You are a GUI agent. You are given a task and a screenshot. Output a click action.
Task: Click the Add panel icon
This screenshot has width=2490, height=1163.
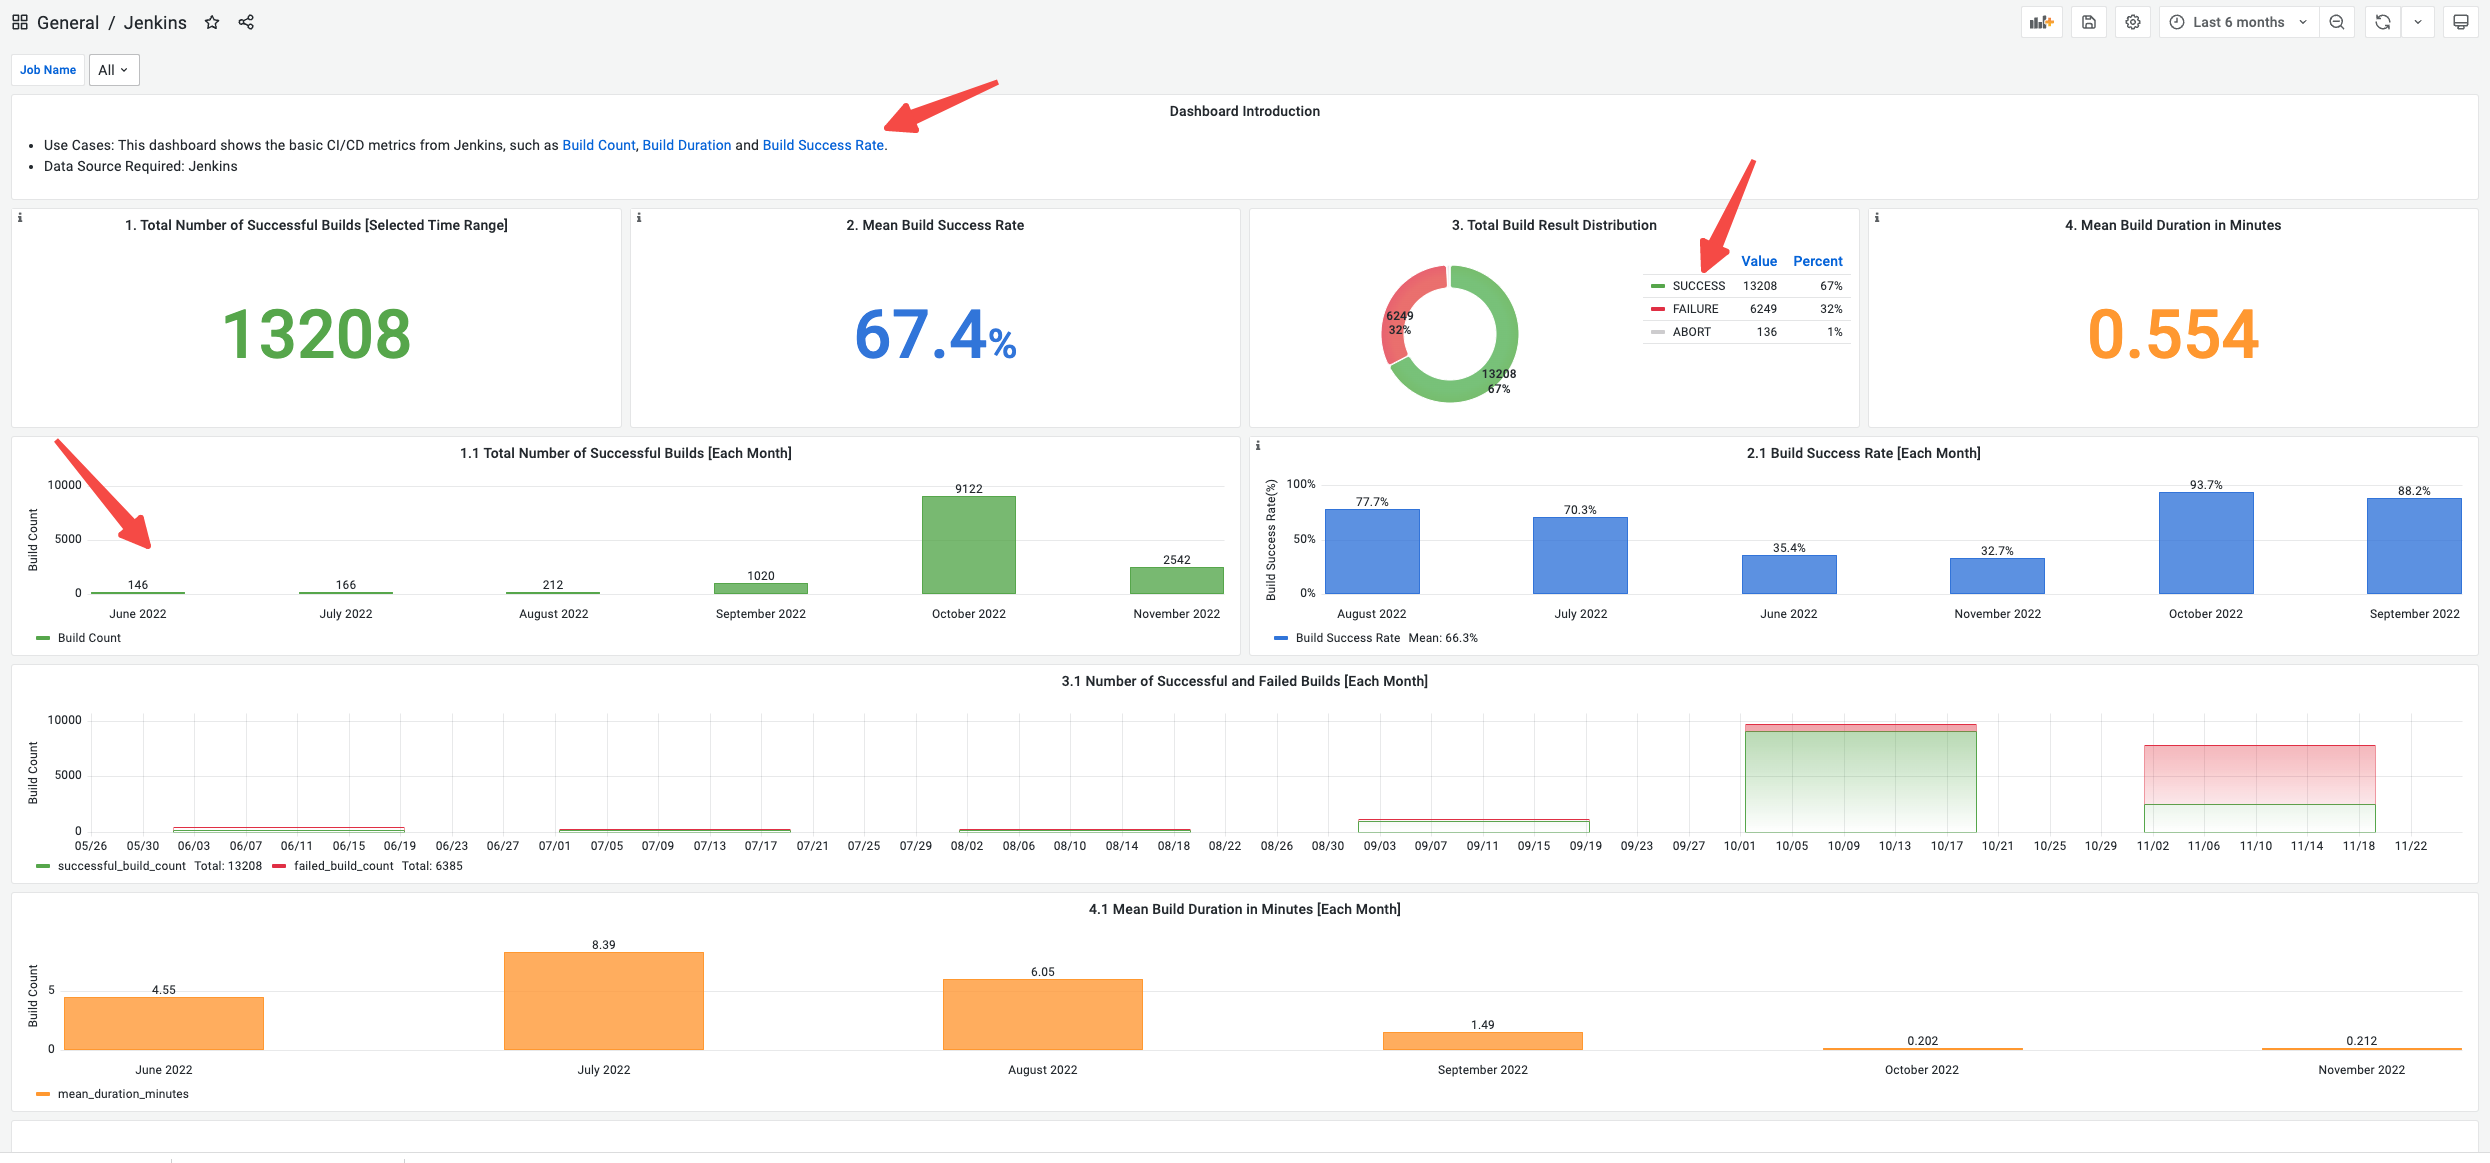pos(2041,22)
